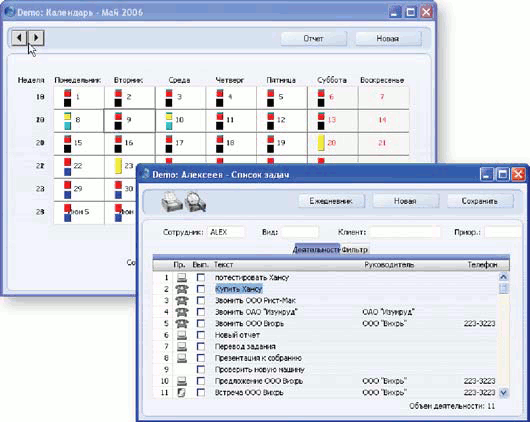Viewport: 530px width, 422px height.
Task: Click the telephone icon in row 2
Action: [182, 289]
